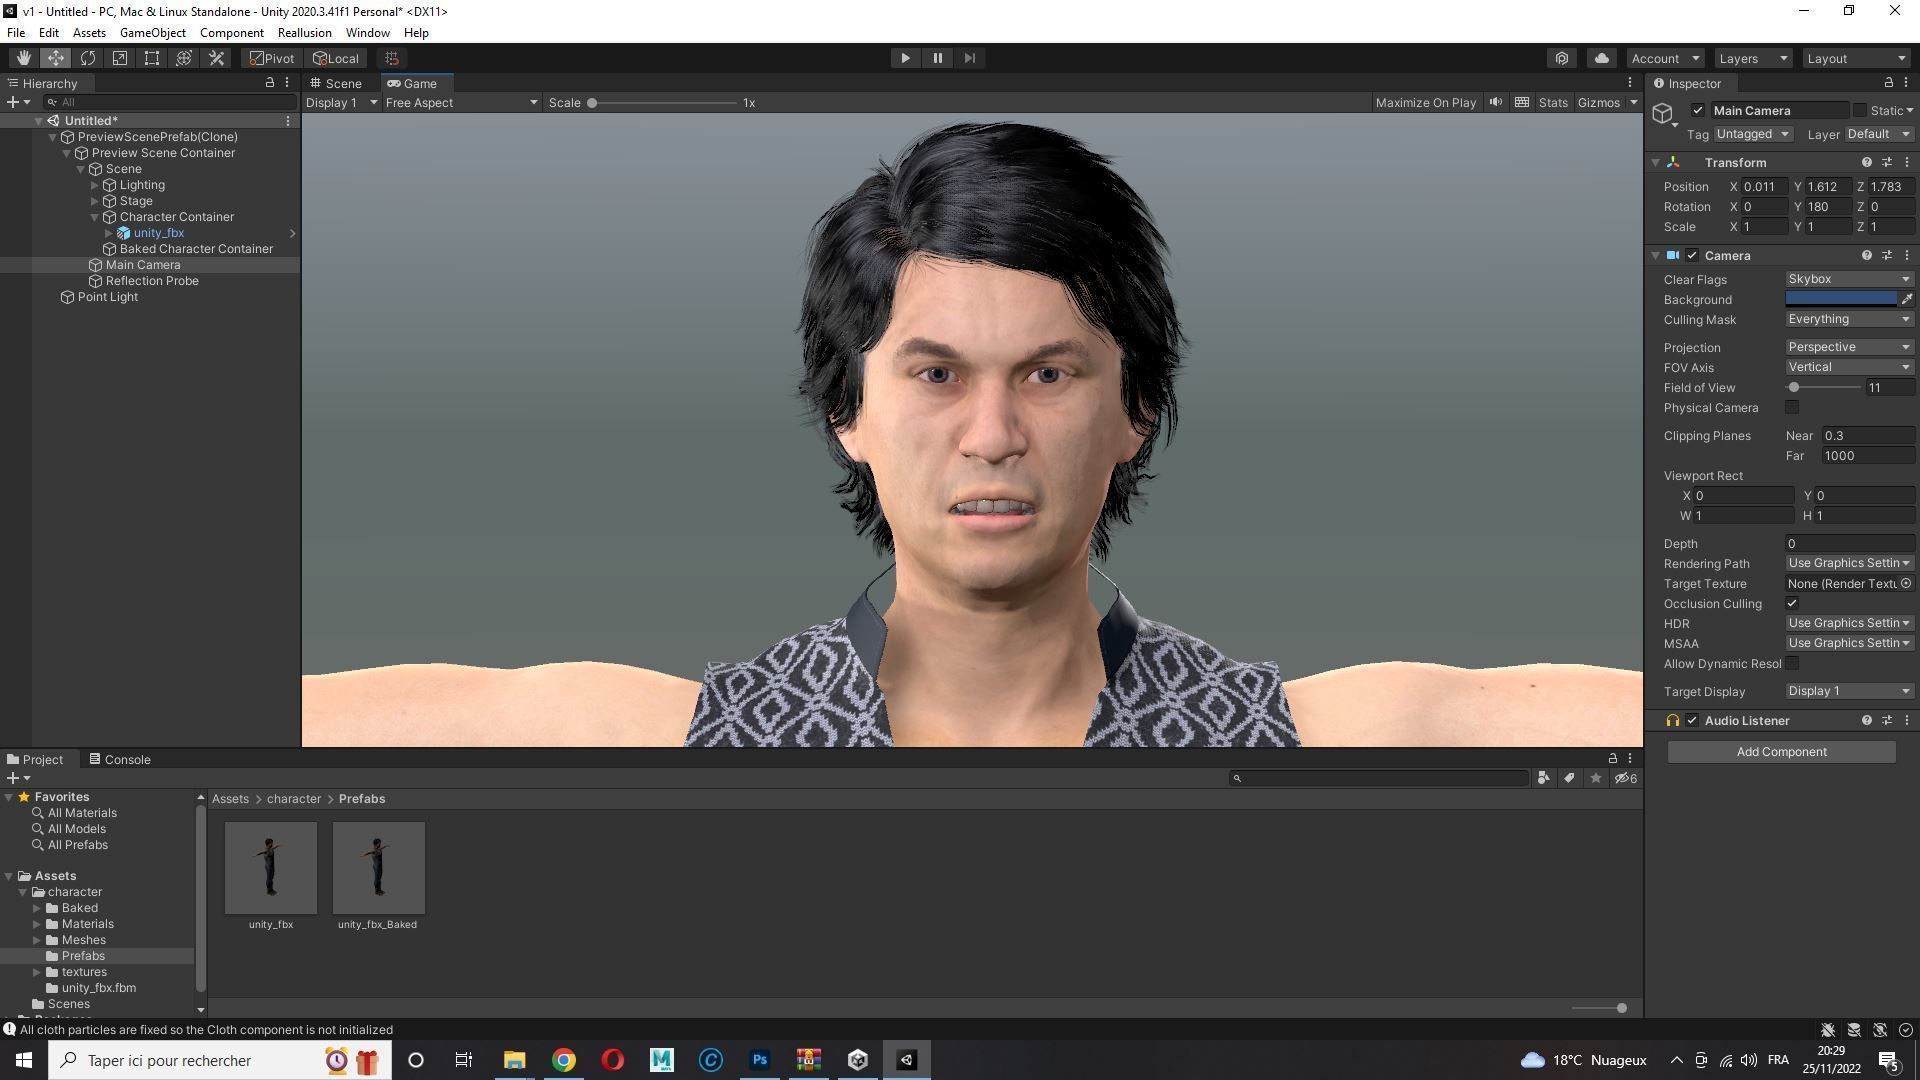Toggle hidden packages visibility count
The image size is (1920, 1080).
click(1626, 778)
